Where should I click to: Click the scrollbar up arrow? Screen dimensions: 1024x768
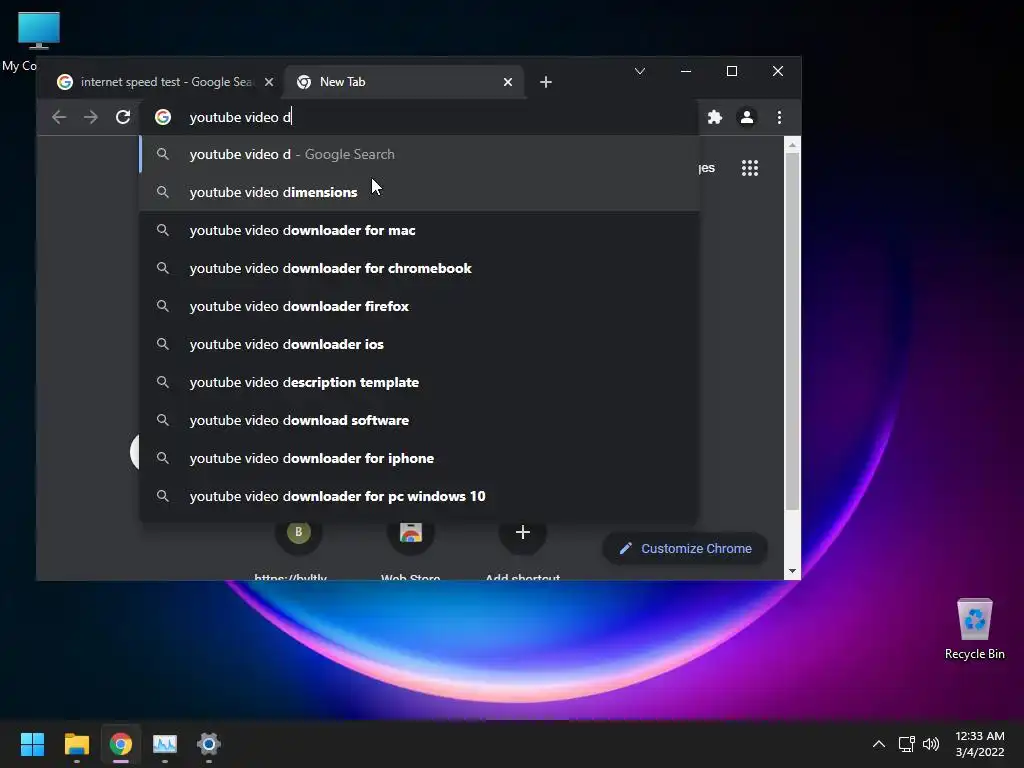[x=792, y=145]
